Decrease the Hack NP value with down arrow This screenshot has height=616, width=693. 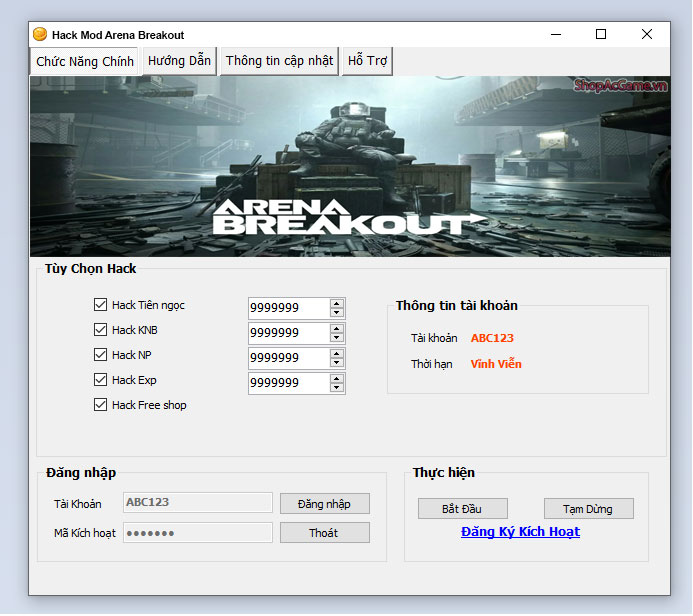point(337,363)
